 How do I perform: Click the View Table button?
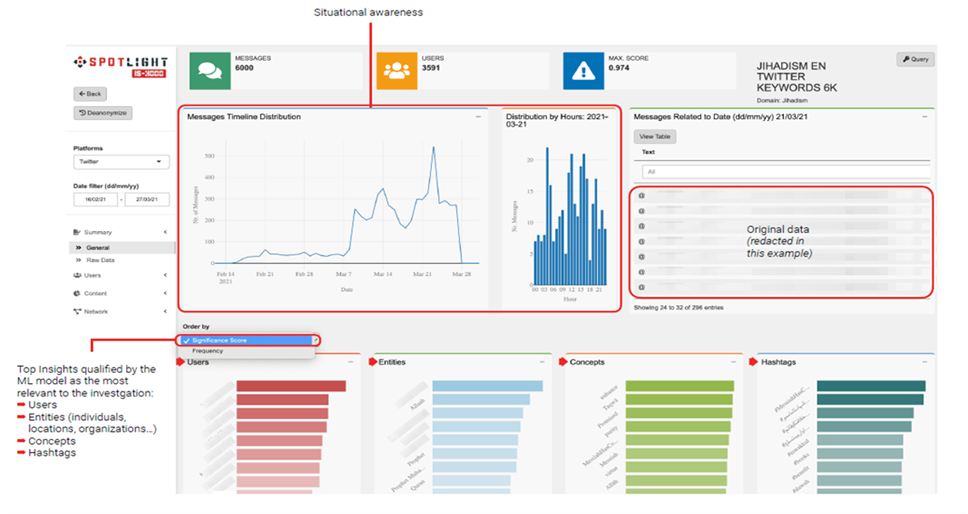(654, 136)
